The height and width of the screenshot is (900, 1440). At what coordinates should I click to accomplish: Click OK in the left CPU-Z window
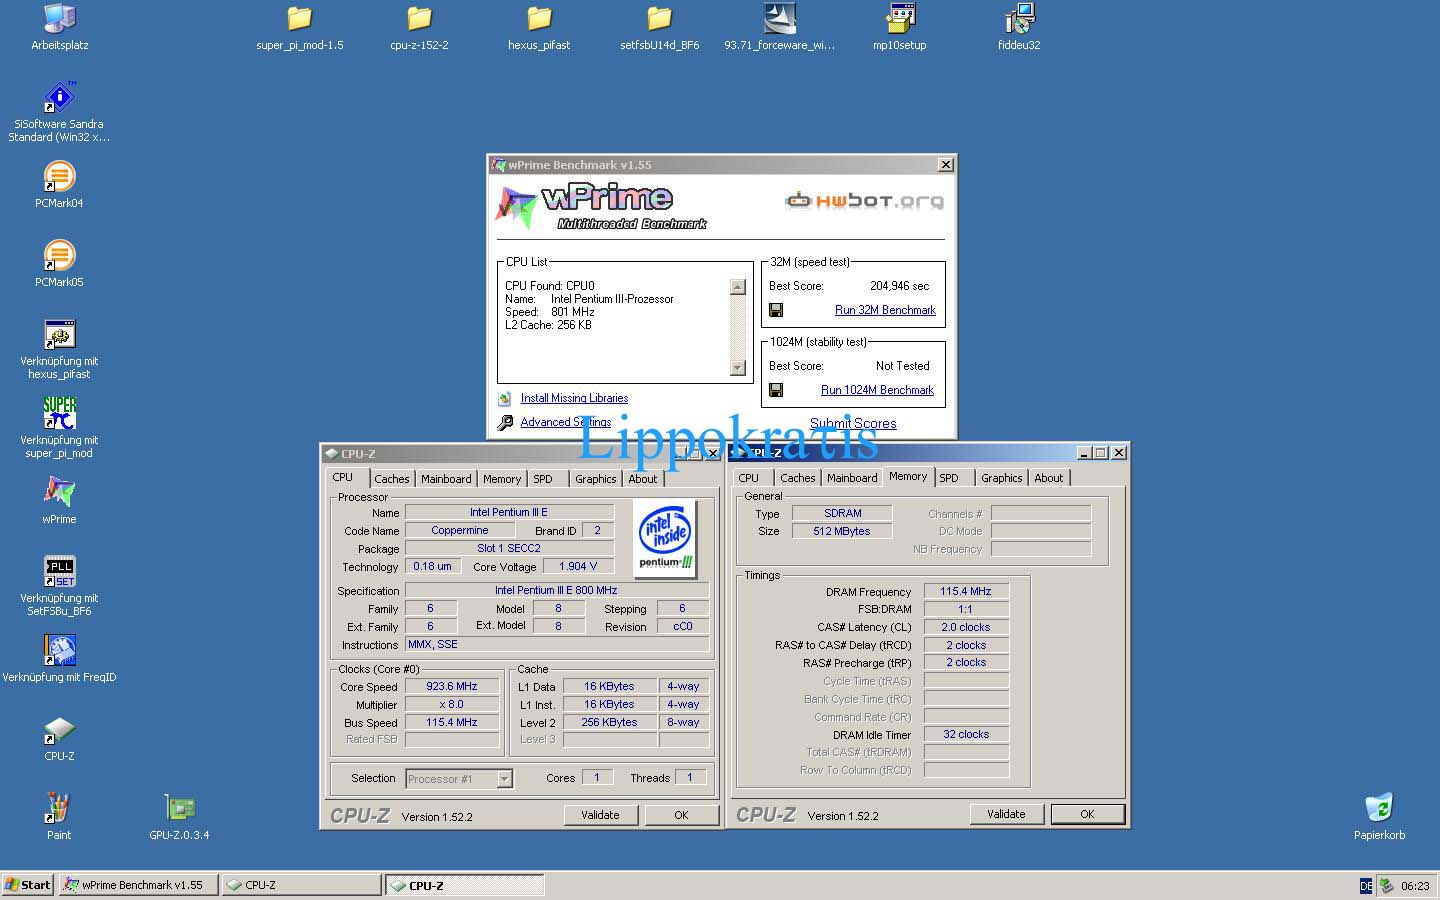click(x=681, y=815)
